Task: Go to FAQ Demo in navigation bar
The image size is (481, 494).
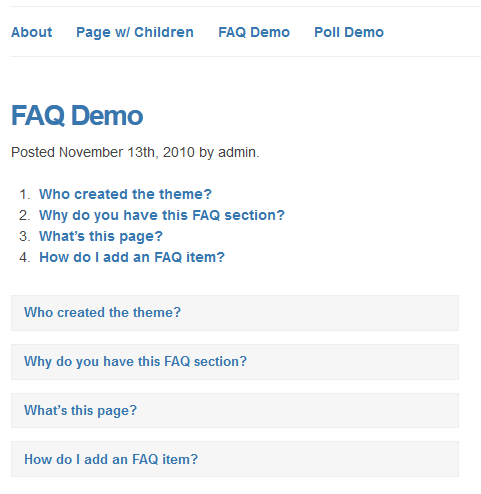Action: 254,32
